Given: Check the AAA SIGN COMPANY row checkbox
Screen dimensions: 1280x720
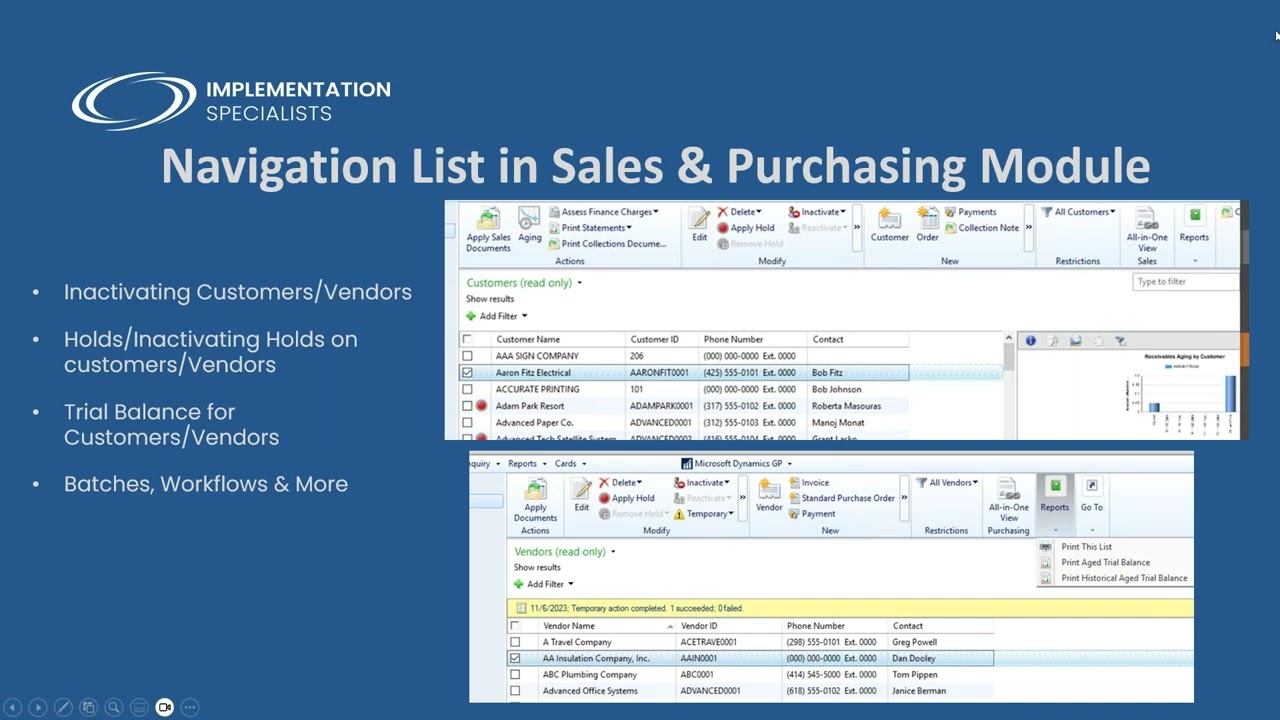Looking at the screenshot, I should pyautogui.click(x=467, y=356).
